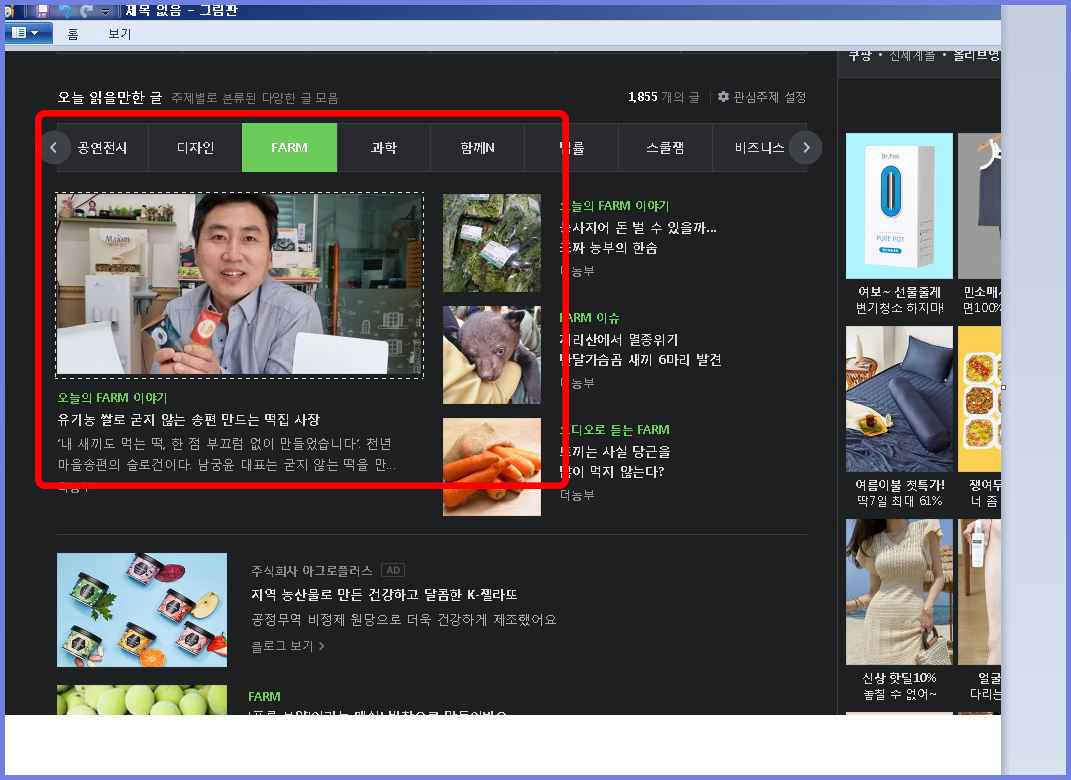Click caption '신상 핫딜10% 놓칠 수 없어~'
This screenshot has width=1071, height=780.
pos(899,686)
